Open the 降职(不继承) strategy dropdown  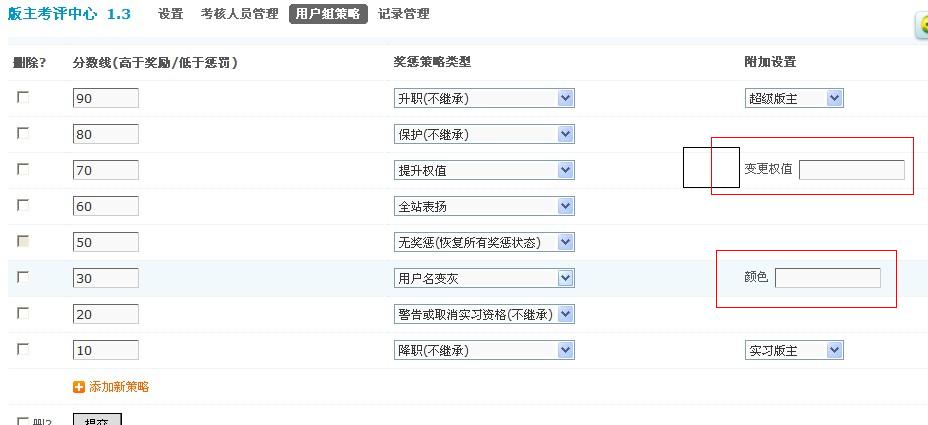click(484, 350)
